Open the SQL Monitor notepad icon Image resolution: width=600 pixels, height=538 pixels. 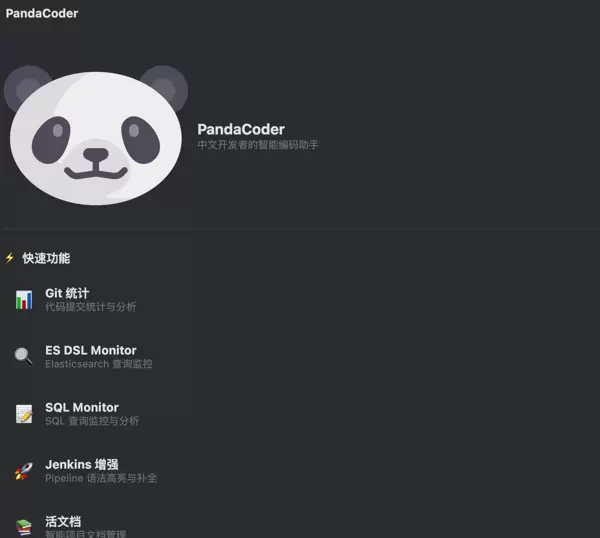pos(24,414)
